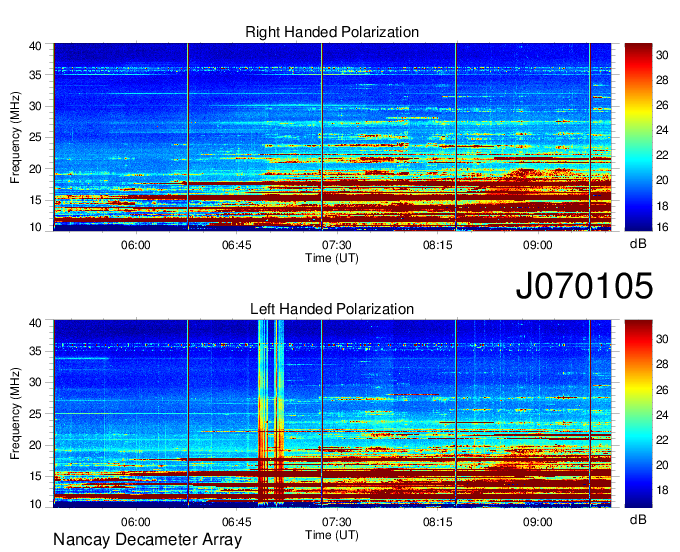680x552 pixels.
Task: Click the left-handed spectrogram plot area
Action: [332, 413]
